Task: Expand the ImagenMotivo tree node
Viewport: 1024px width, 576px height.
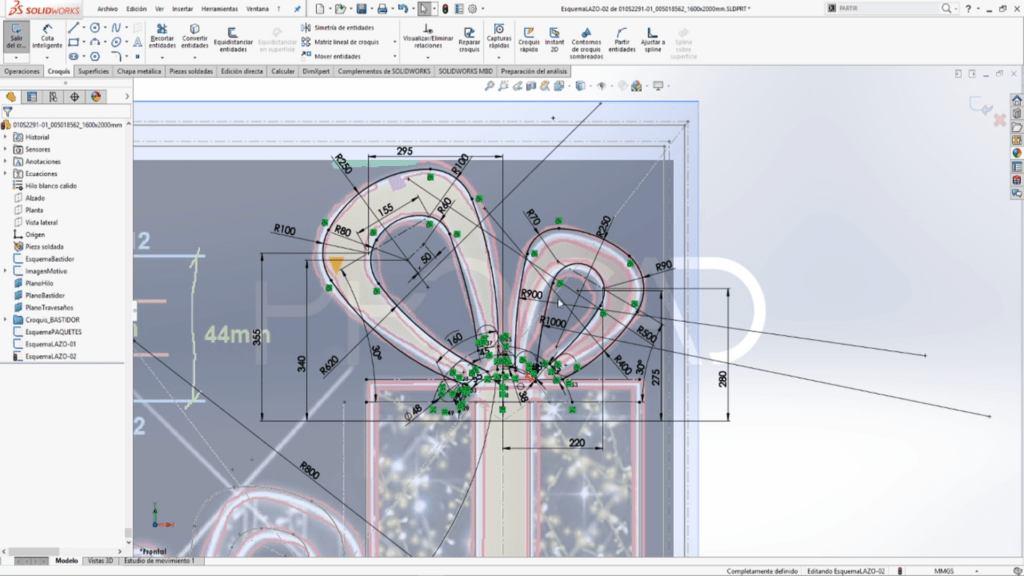Action: click(x=5, y=271)
